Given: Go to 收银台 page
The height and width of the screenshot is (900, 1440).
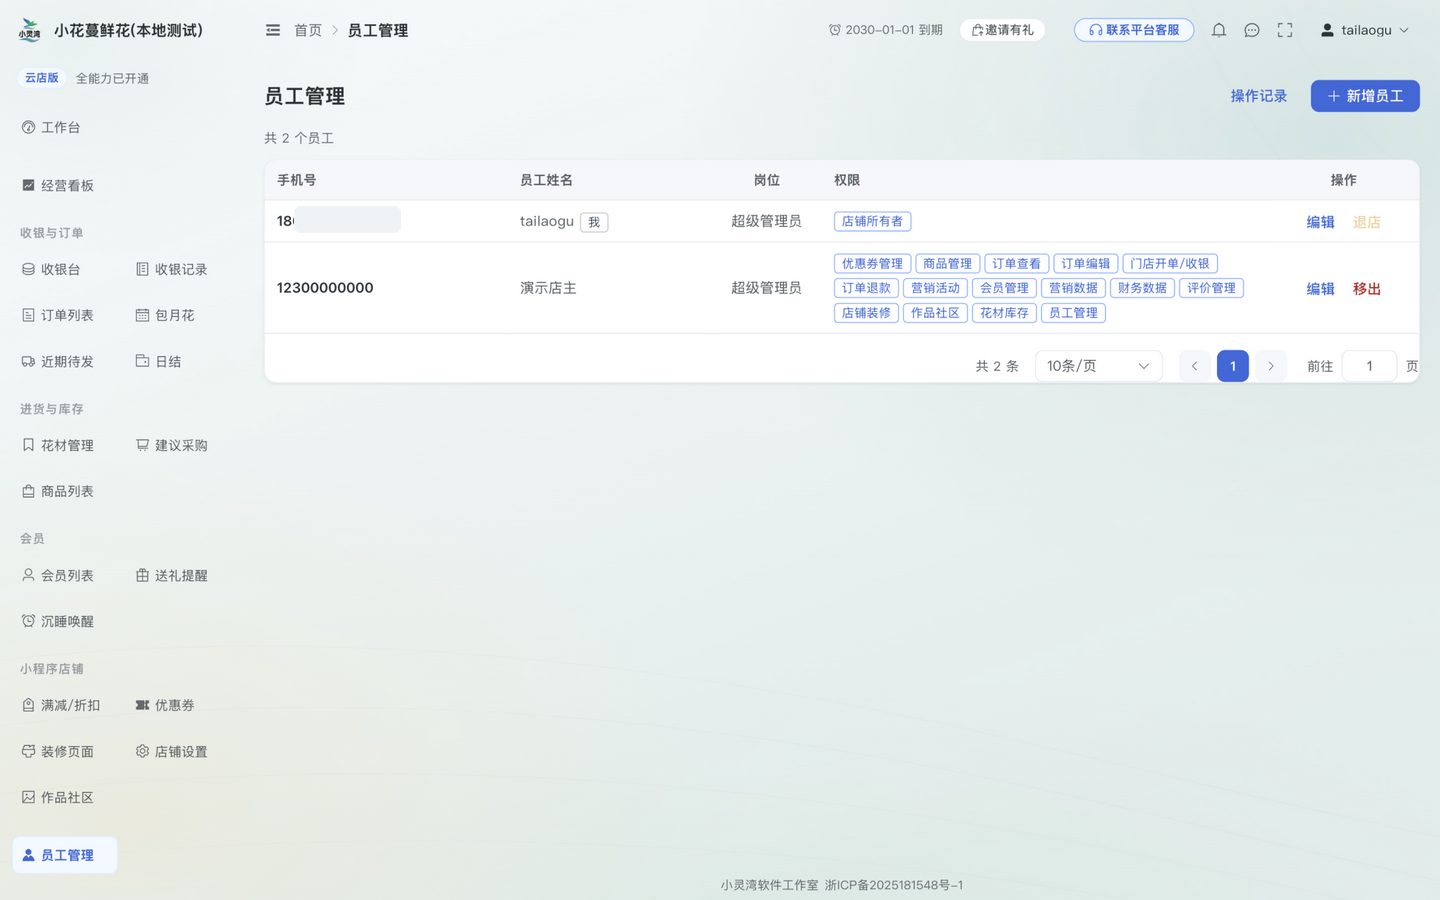Looking at the screenshot, I should (x=51, y=269).
